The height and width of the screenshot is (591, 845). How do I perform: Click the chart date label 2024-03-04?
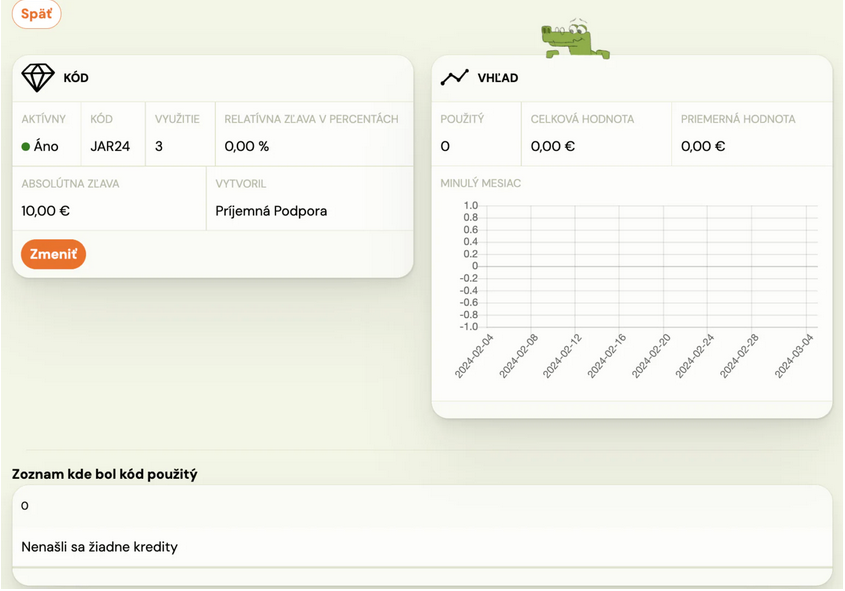click(x=793, y=356)
